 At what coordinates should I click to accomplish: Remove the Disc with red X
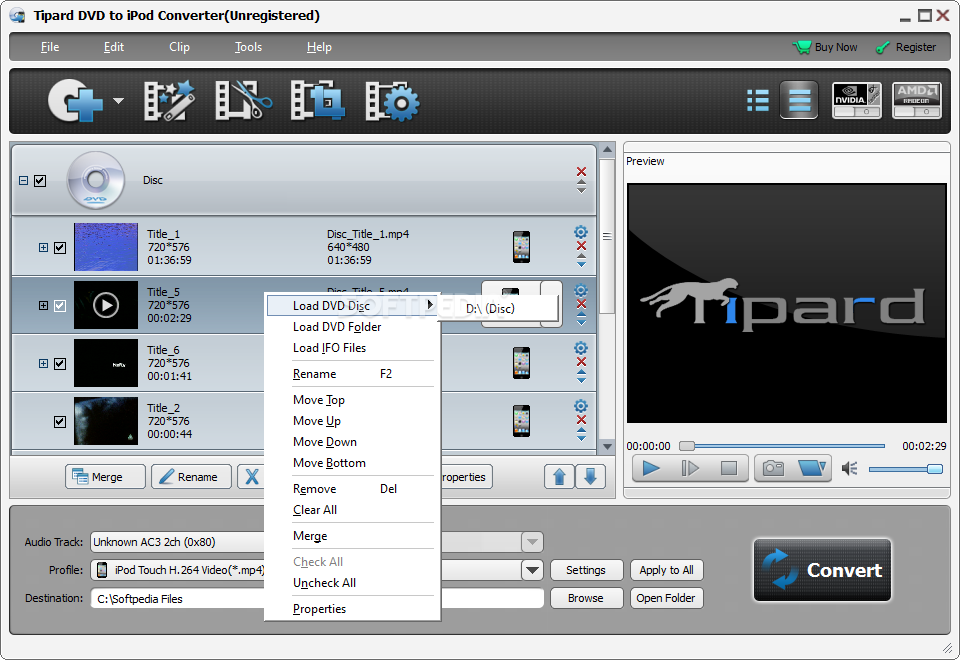pos(582,171)
